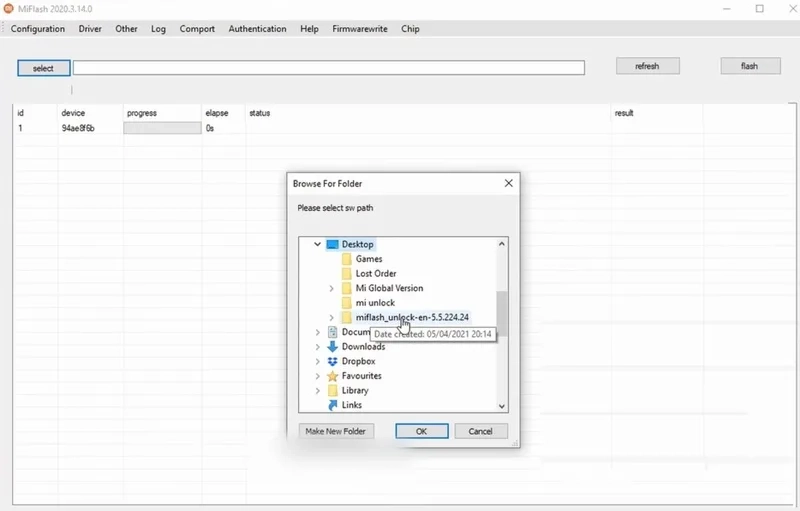Click the select button
Viewport: 800px width, 511px height.
[43, 68]
